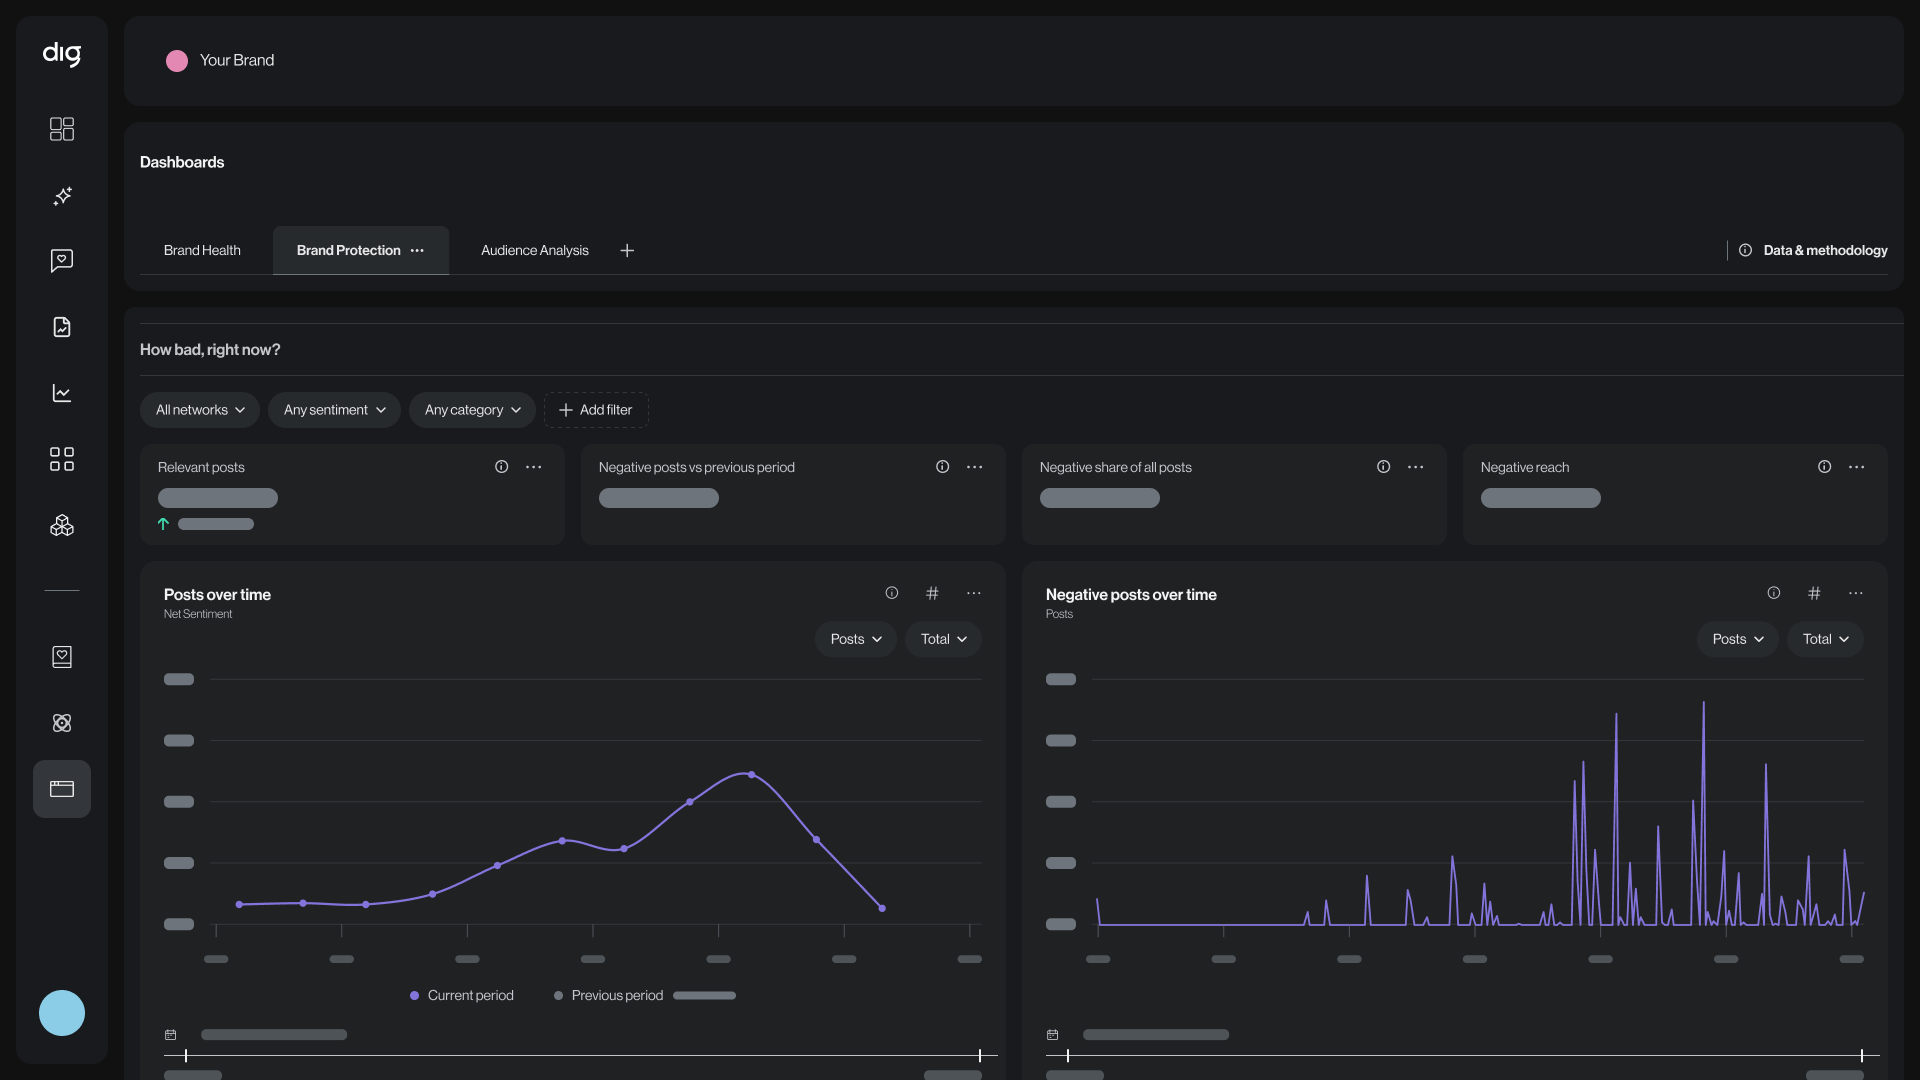The width and height of the screenshot is (1920, 1080).
Task: Show info for Negative share of all posts
Action: point(1384,467)
